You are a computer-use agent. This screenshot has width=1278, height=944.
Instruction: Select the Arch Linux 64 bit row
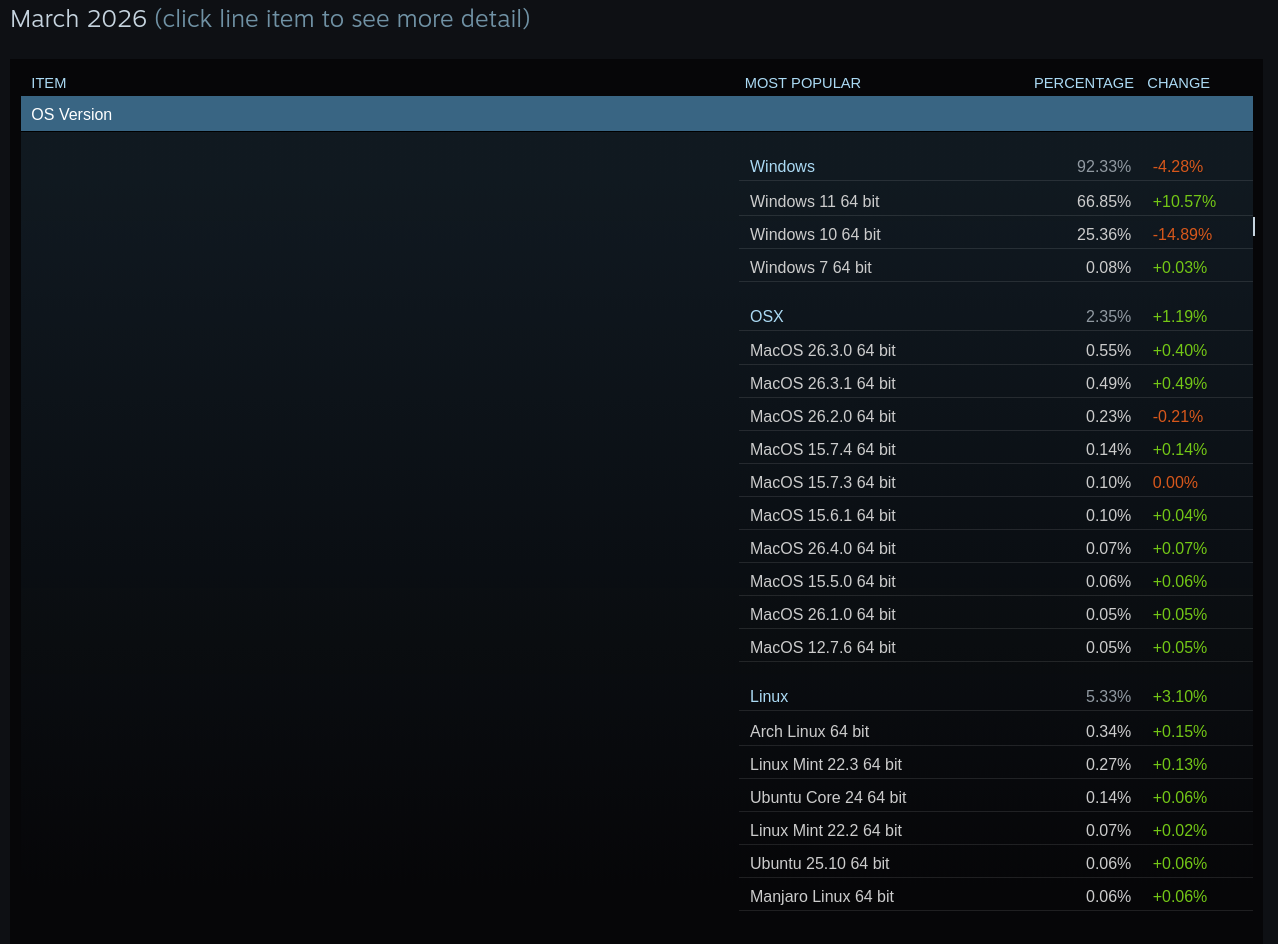pos(995,731)
